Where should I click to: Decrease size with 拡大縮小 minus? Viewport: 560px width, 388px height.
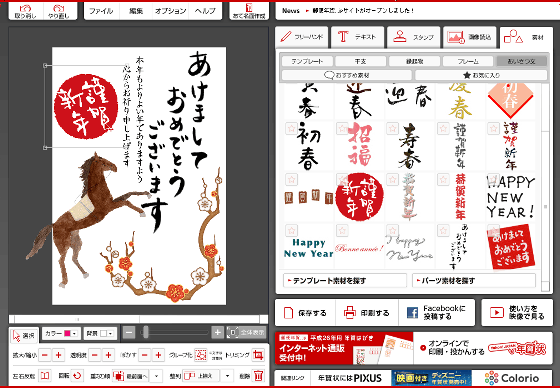(x=44, y=355)
